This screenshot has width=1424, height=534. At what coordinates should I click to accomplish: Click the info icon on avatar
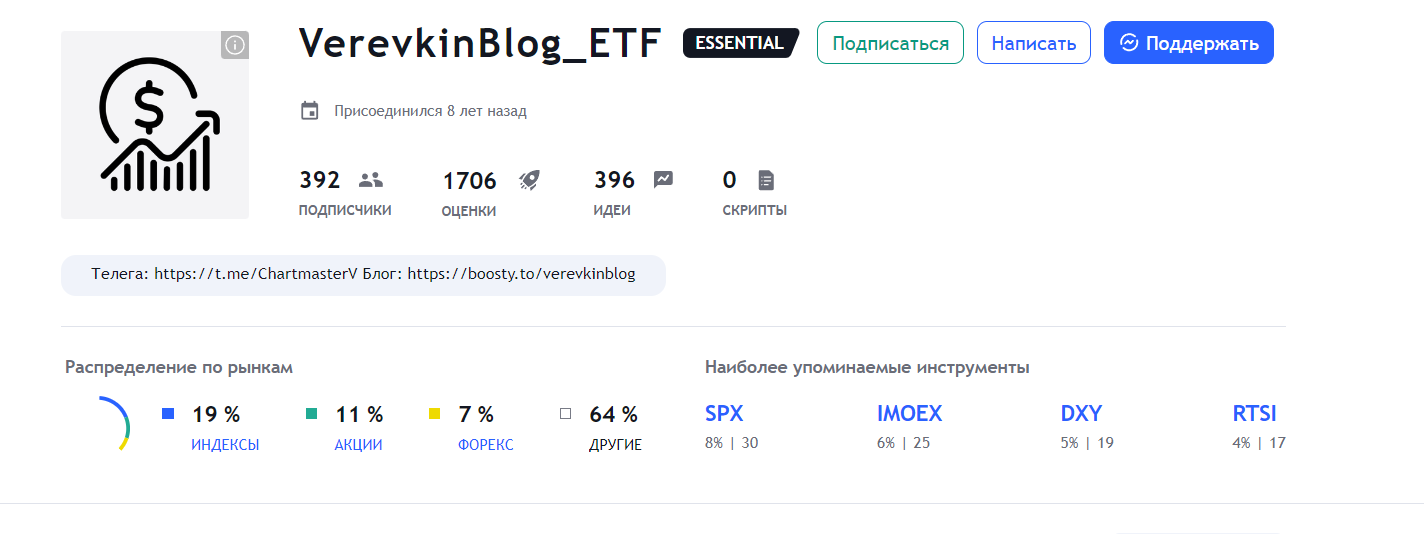point(235,45)
